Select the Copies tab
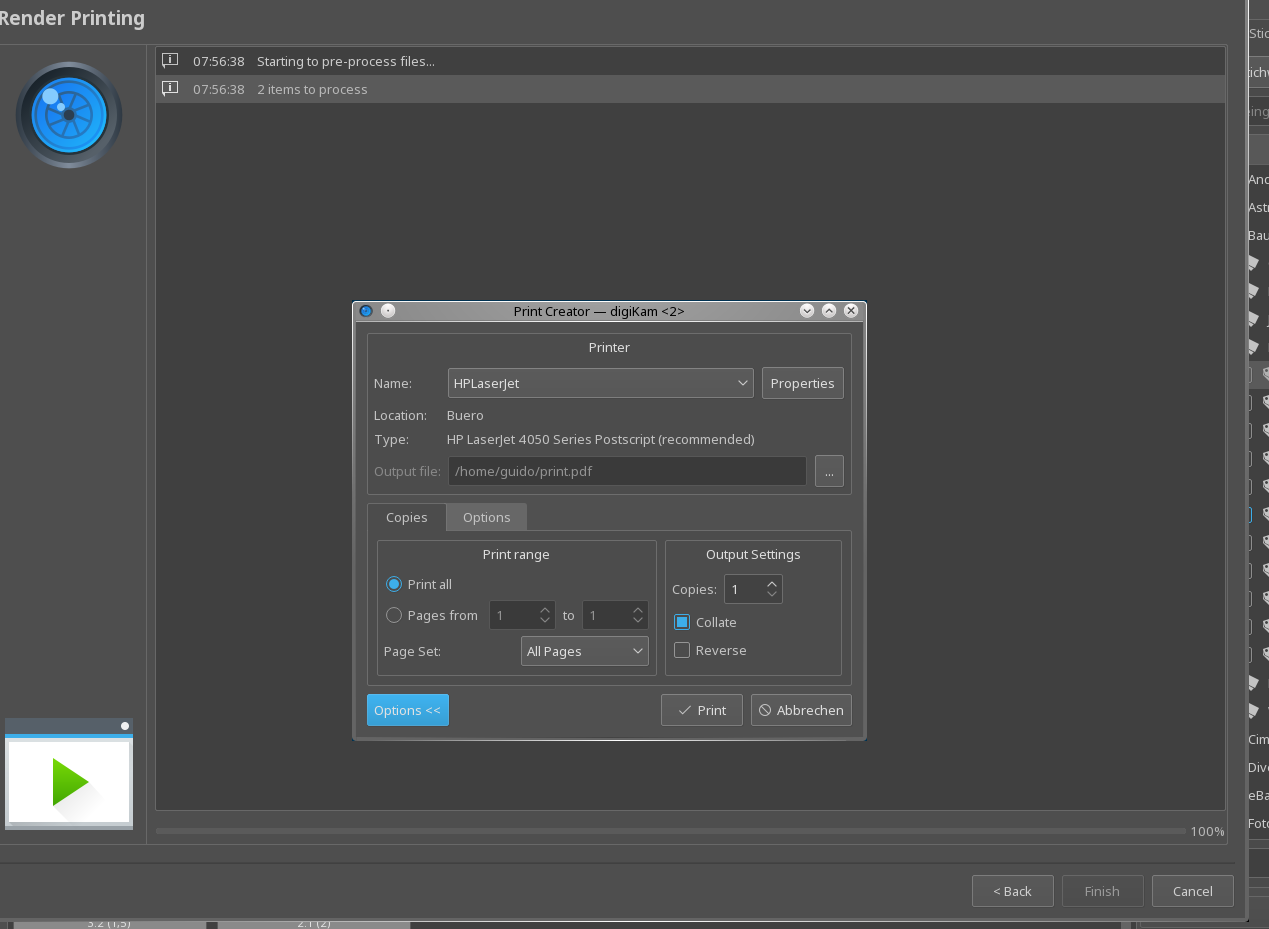 coord(407,517)
